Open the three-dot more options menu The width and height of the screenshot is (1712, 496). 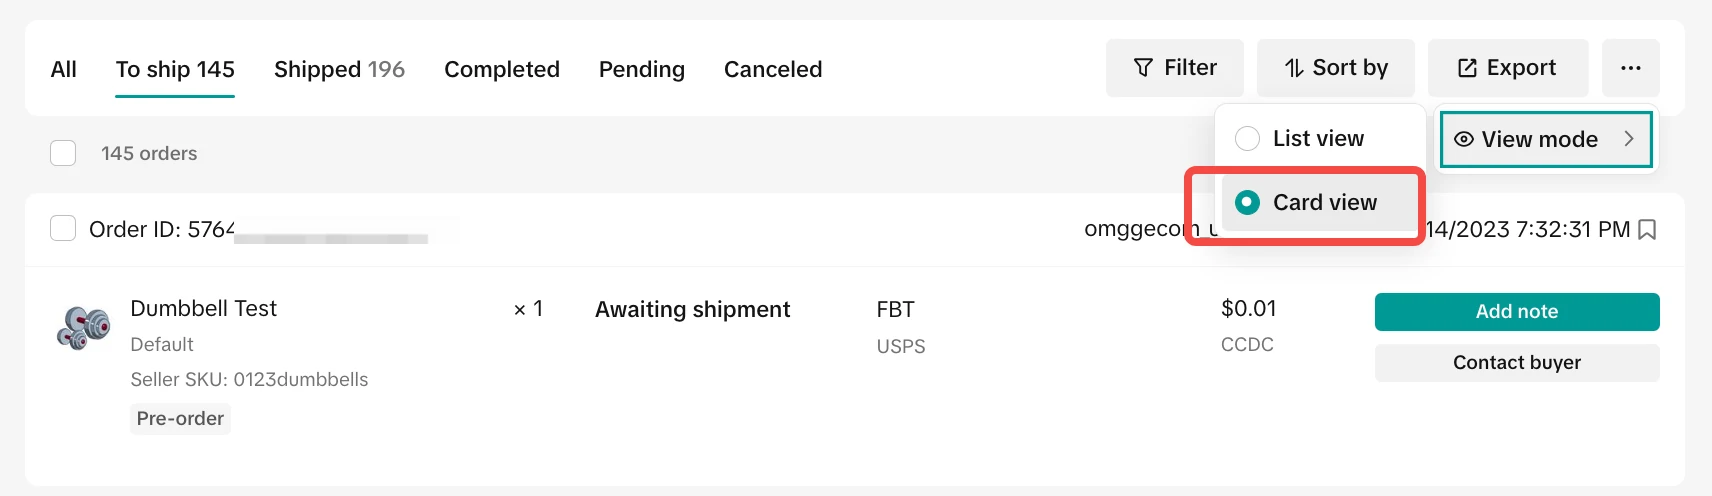1630,68
